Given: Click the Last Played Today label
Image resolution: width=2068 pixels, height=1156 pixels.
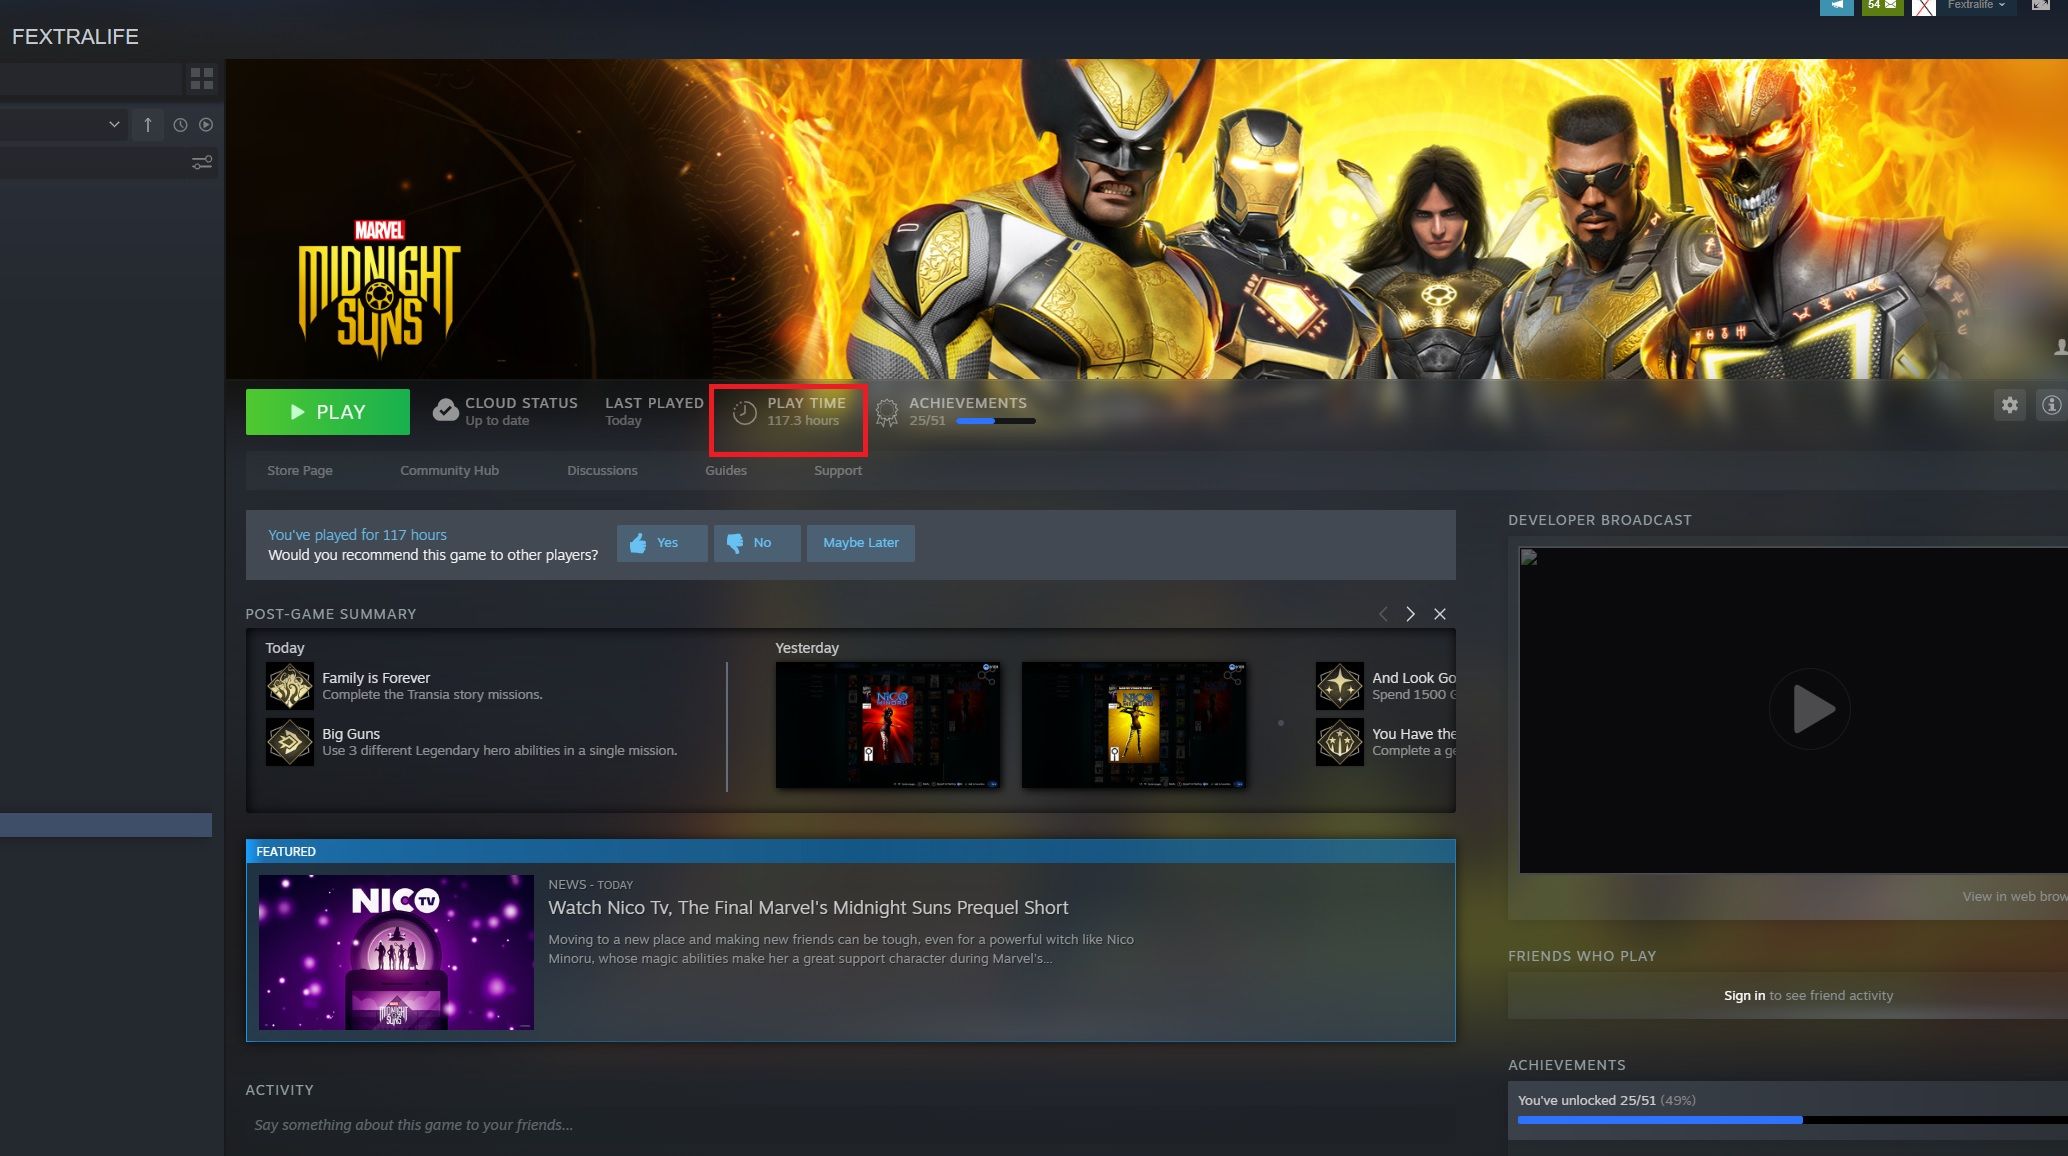Looking at the screenshot, I should pyautogui.click(x=654, y=411).
